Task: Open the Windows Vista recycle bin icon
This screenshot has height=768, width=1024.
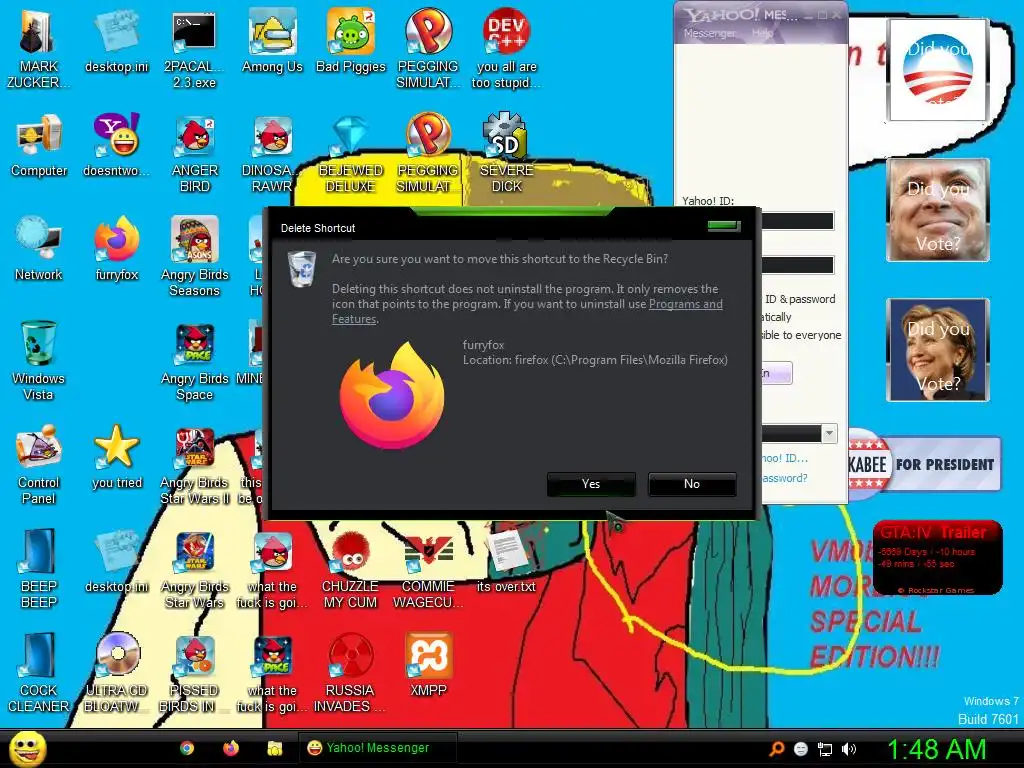Action: 39,360
